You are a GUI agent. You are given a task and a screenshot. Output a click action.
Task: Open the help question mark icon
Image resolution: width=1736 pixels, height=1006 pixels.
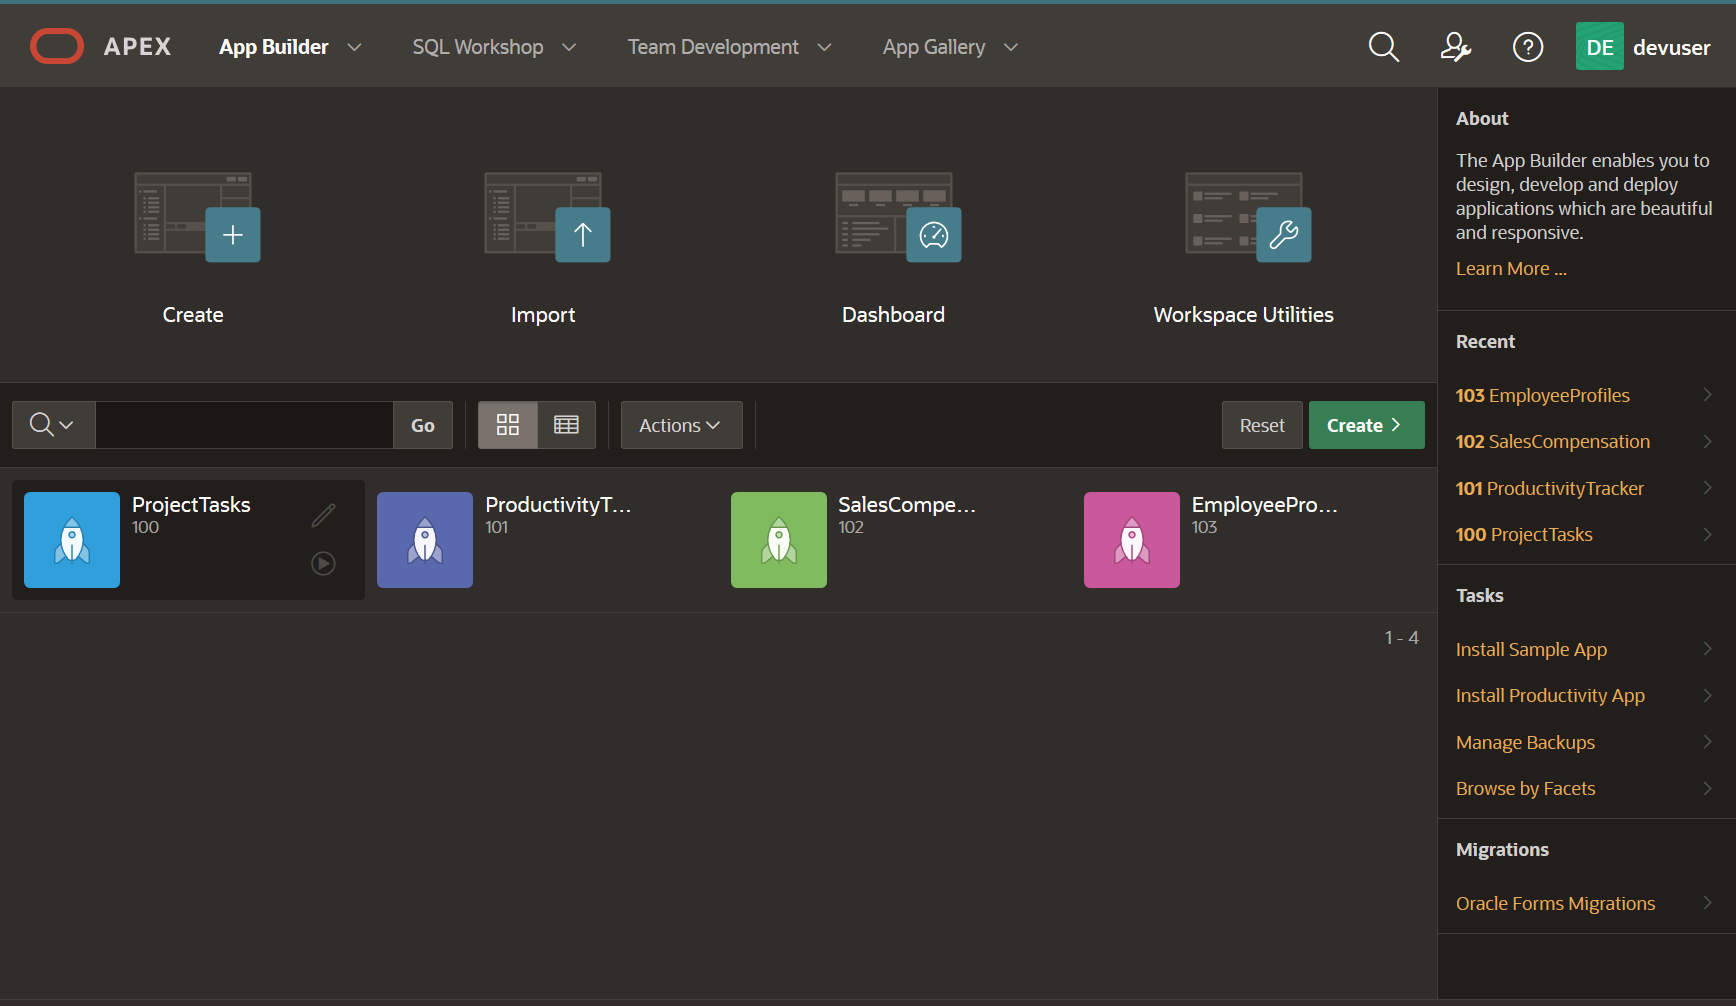click(x=1527, y=46)
